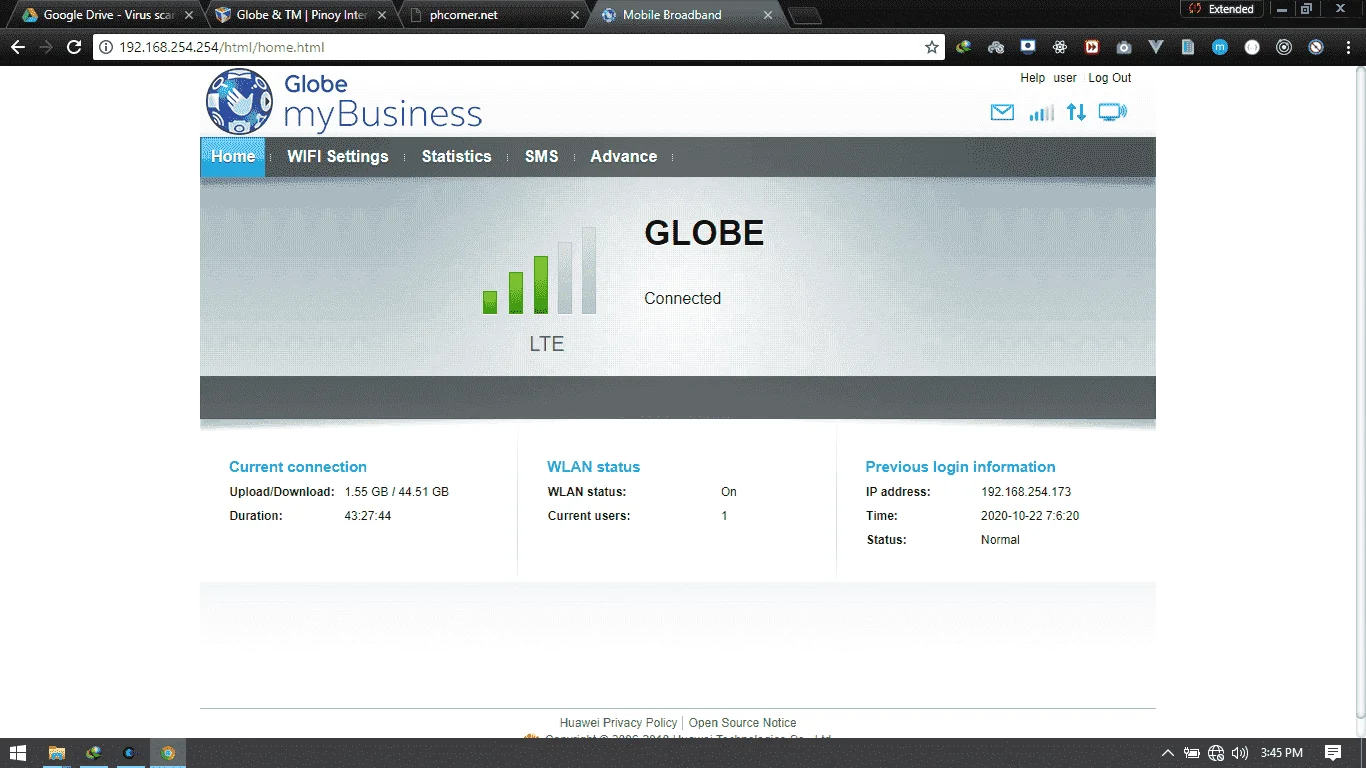Show hidden system tray icons
The image size is (1366, 768).
(x=1167, y=753)
